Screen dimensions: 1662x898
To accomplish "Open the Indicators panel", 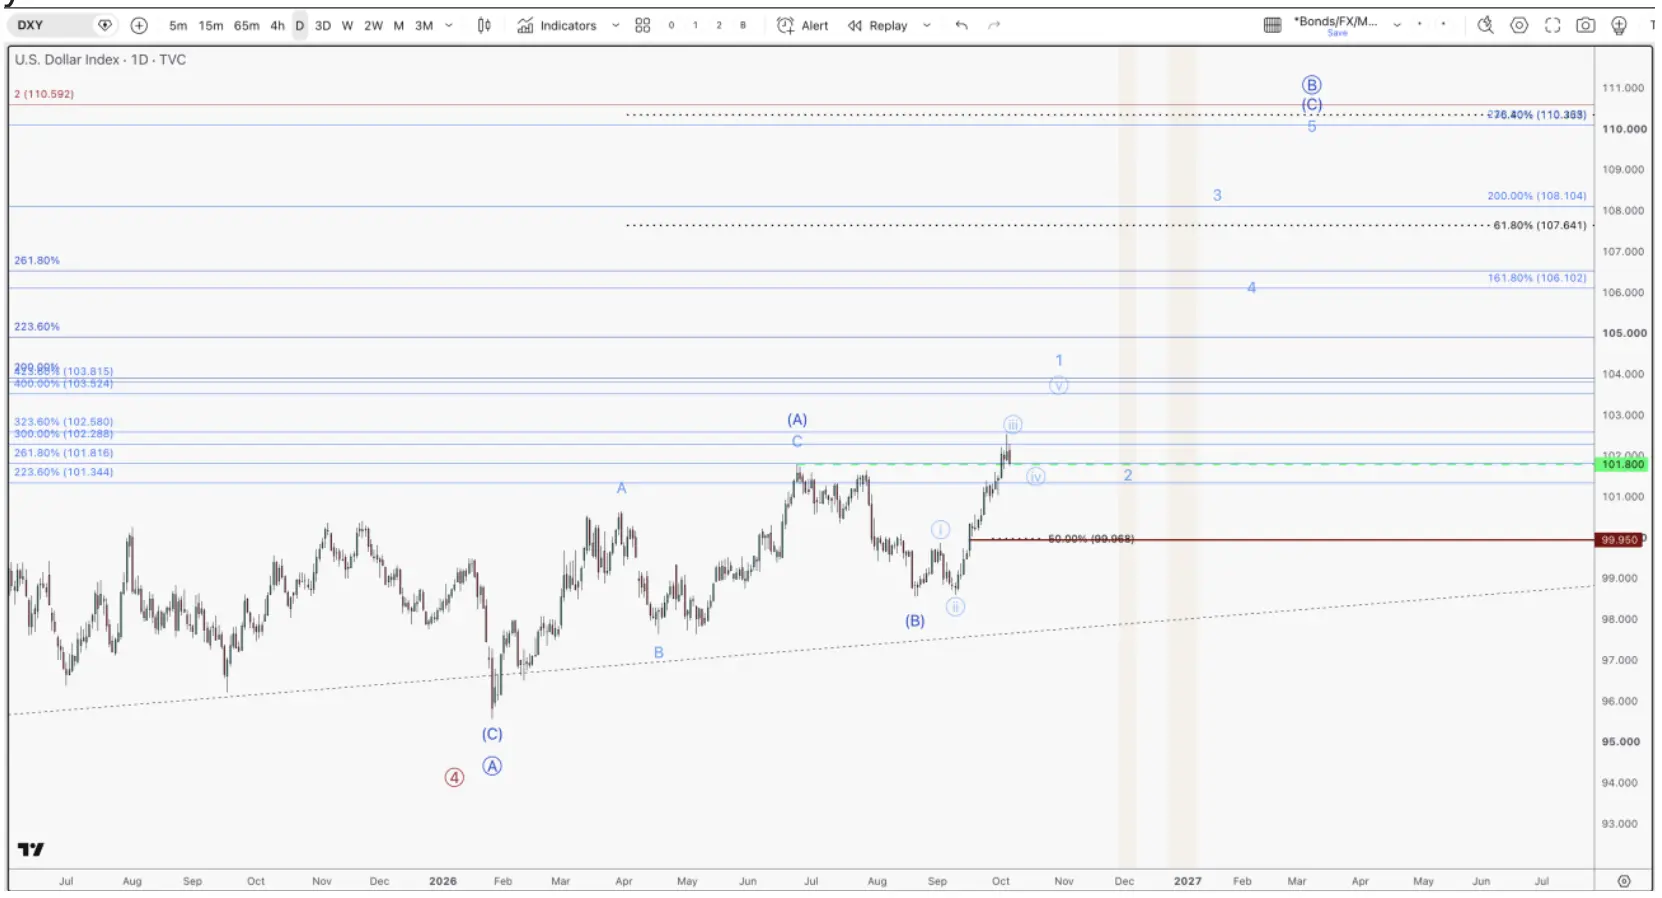I will (x=557, y=25).
